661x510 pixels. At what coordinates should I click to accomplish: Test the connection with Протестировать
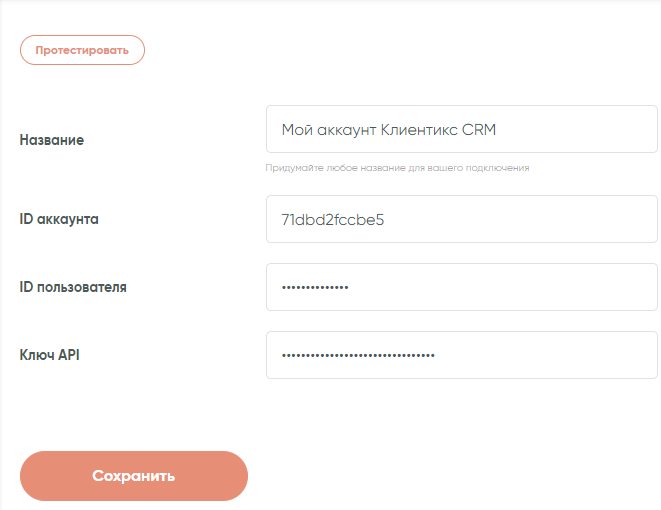82,50
